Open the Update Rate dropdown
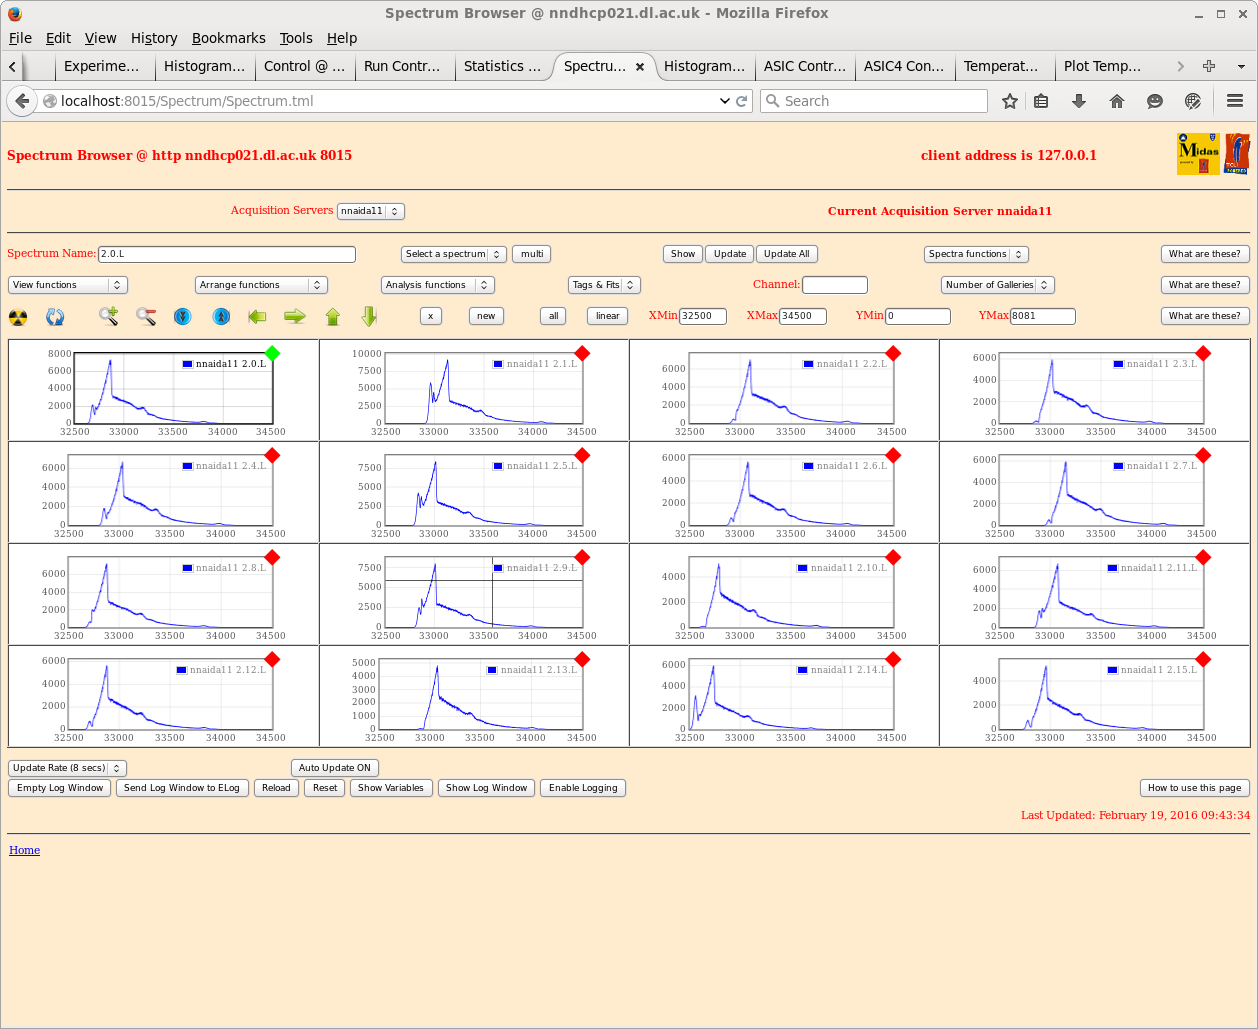This screenshot has height=1029, width=1258. coord(67,768)
